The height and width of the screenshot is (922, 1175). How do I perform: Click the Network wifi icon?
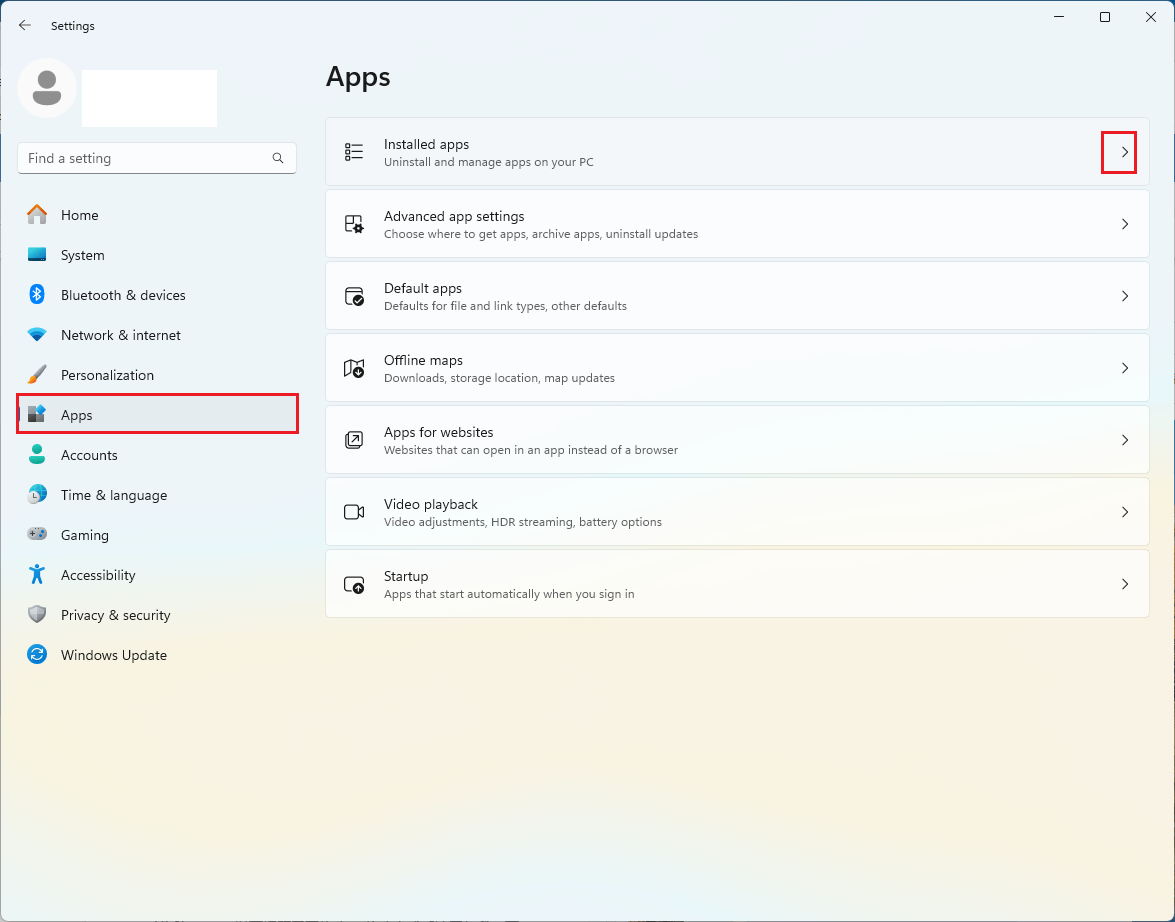pos(37,334)
